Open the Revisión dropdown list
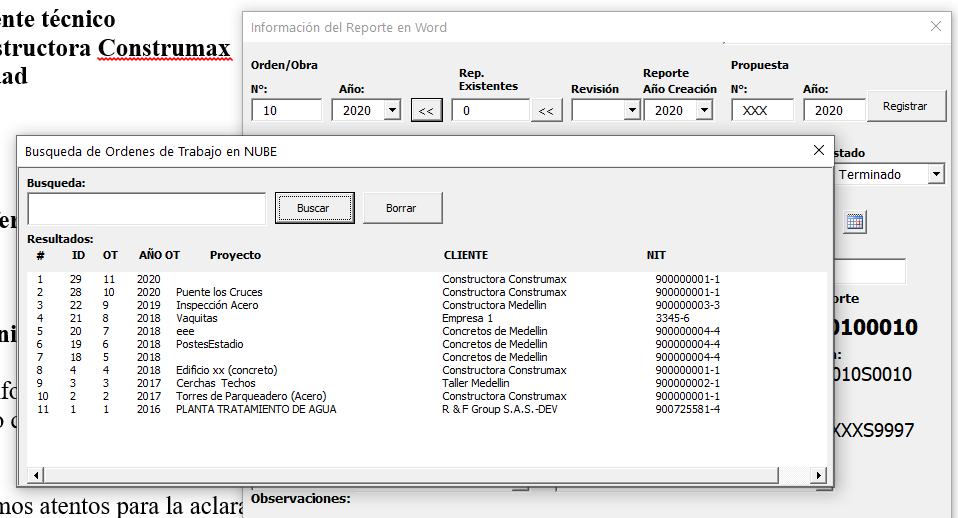The width and height of the screenshot is (958, 518). click(631, 111)
